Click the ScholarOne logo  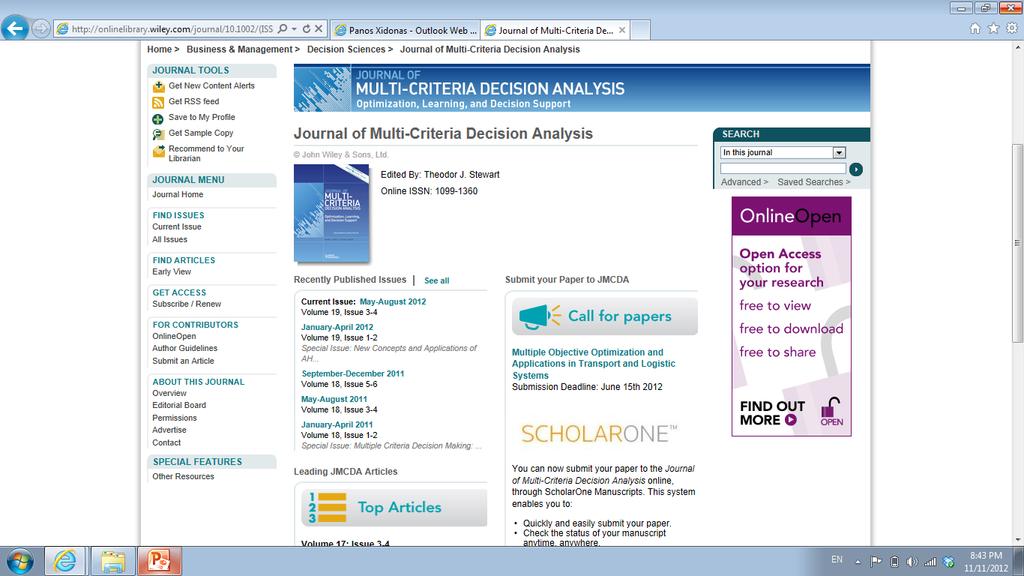coord(599,434)
